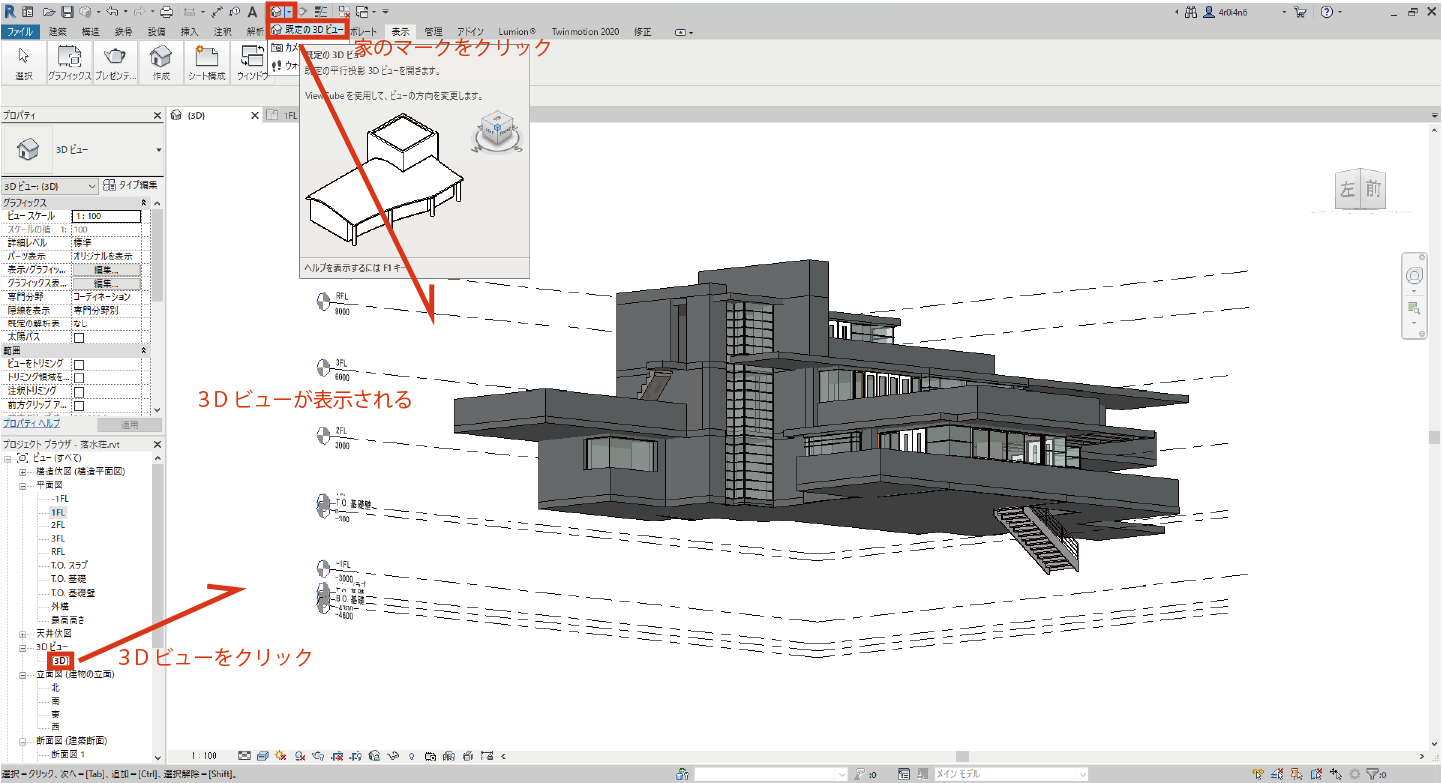Toggle sun path icon in view control bar
This screenshot has width=1442, height=783.
281,756
